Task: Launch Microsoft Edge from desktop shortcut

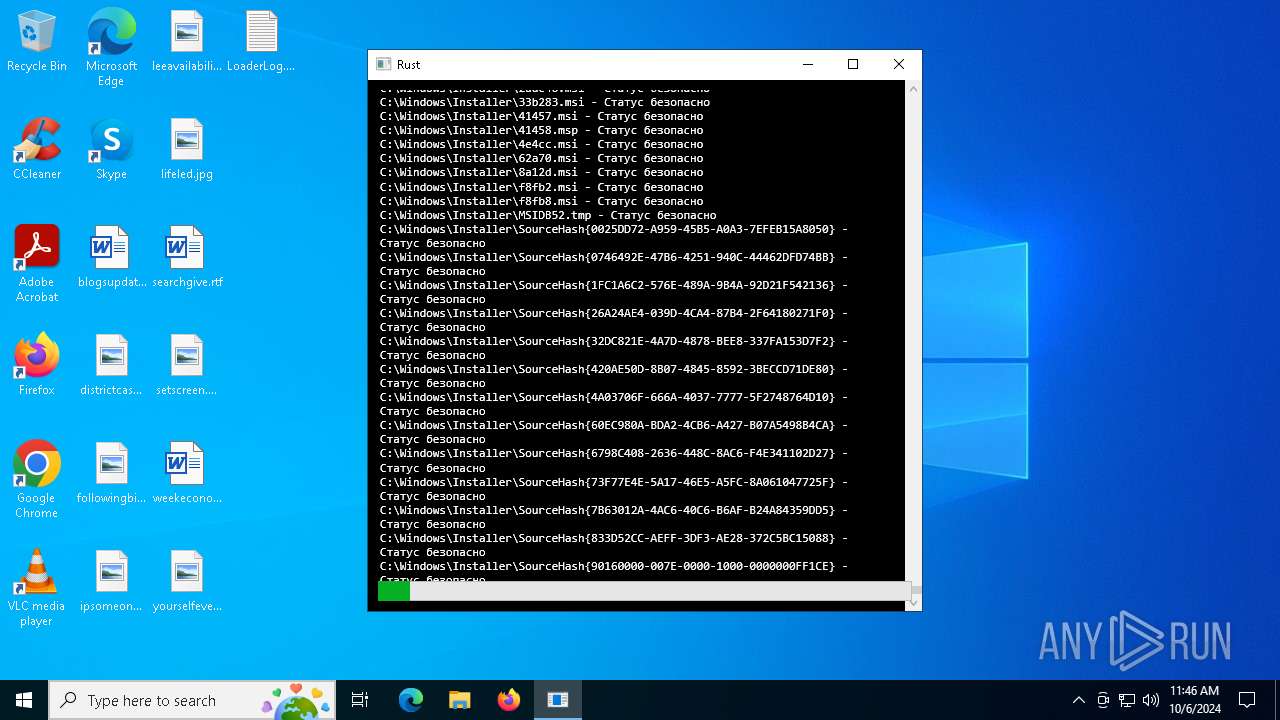Action: (111, 48)
